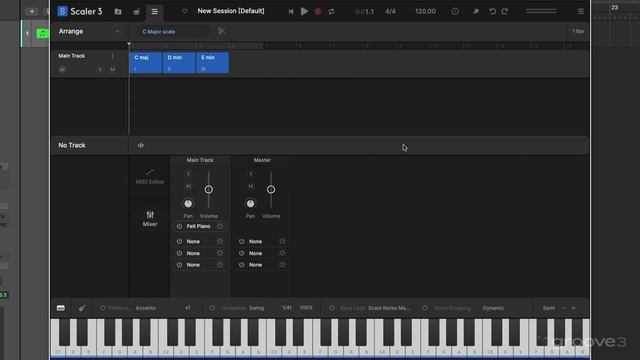
Task: Click the round icon under Main Track name
Action: [62, 69]
